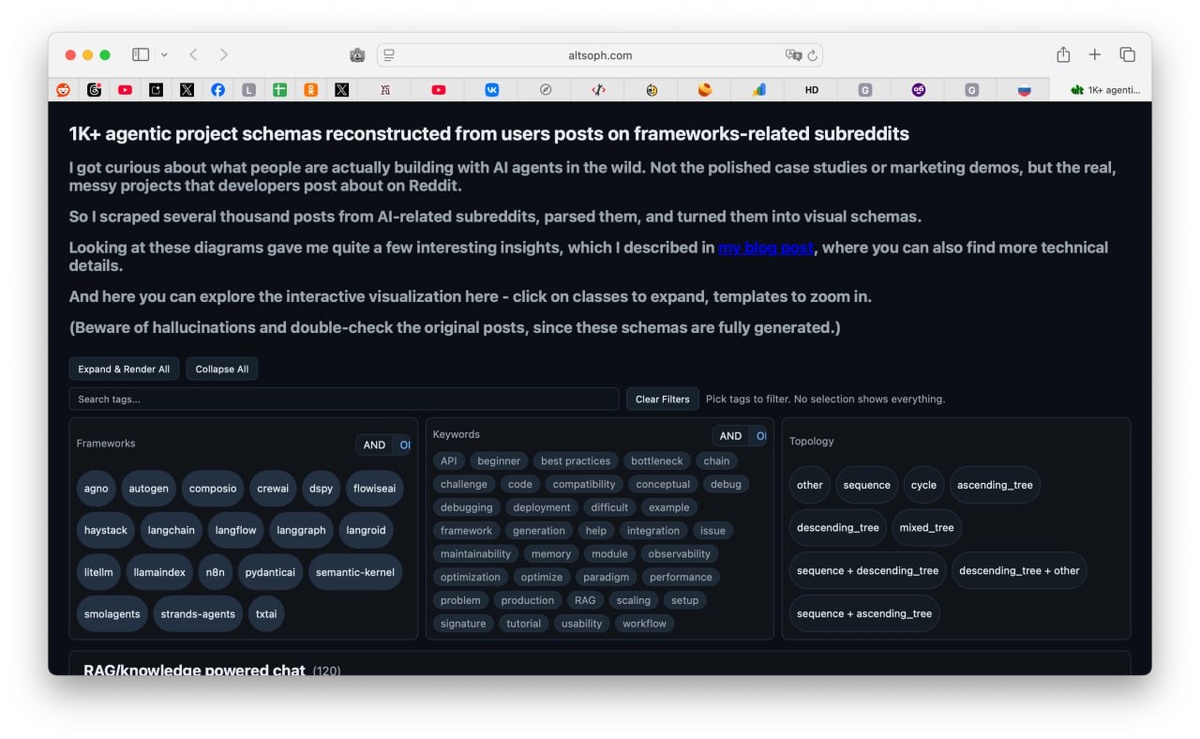Go forward to the next page

click(x=224, y=55)
